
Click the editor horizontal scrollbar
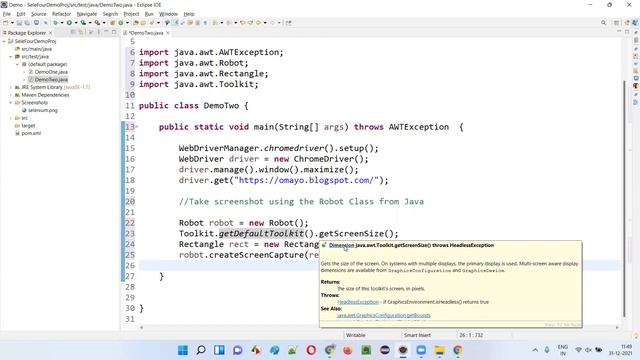[x=379, y=327]
